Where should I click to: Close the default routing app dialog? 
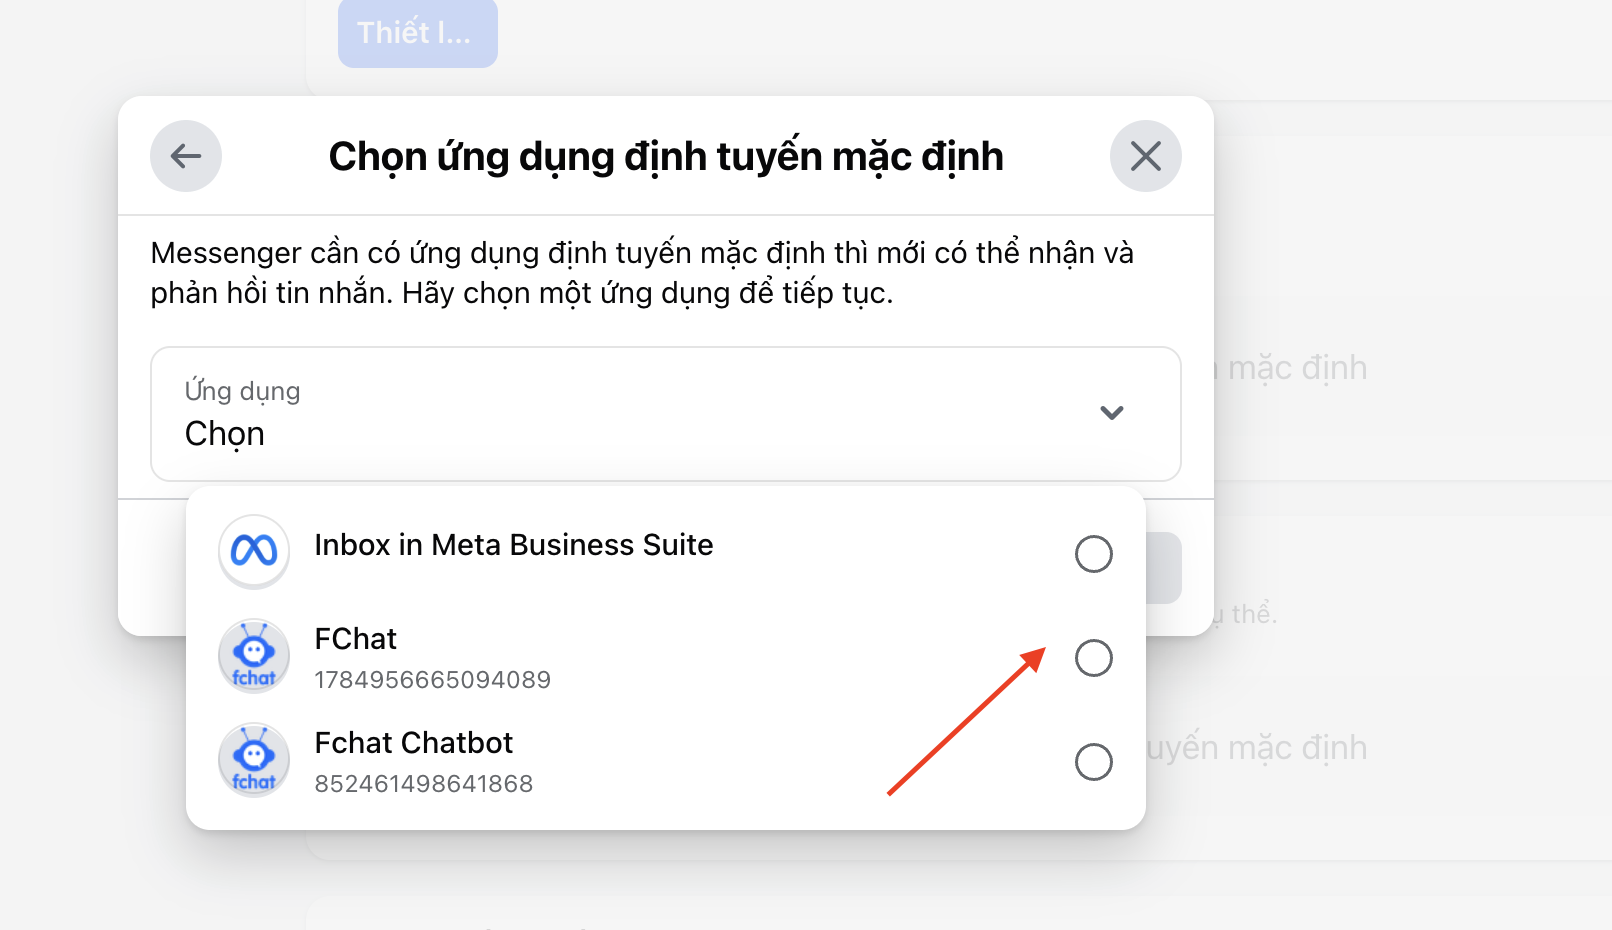(1145, 156)
